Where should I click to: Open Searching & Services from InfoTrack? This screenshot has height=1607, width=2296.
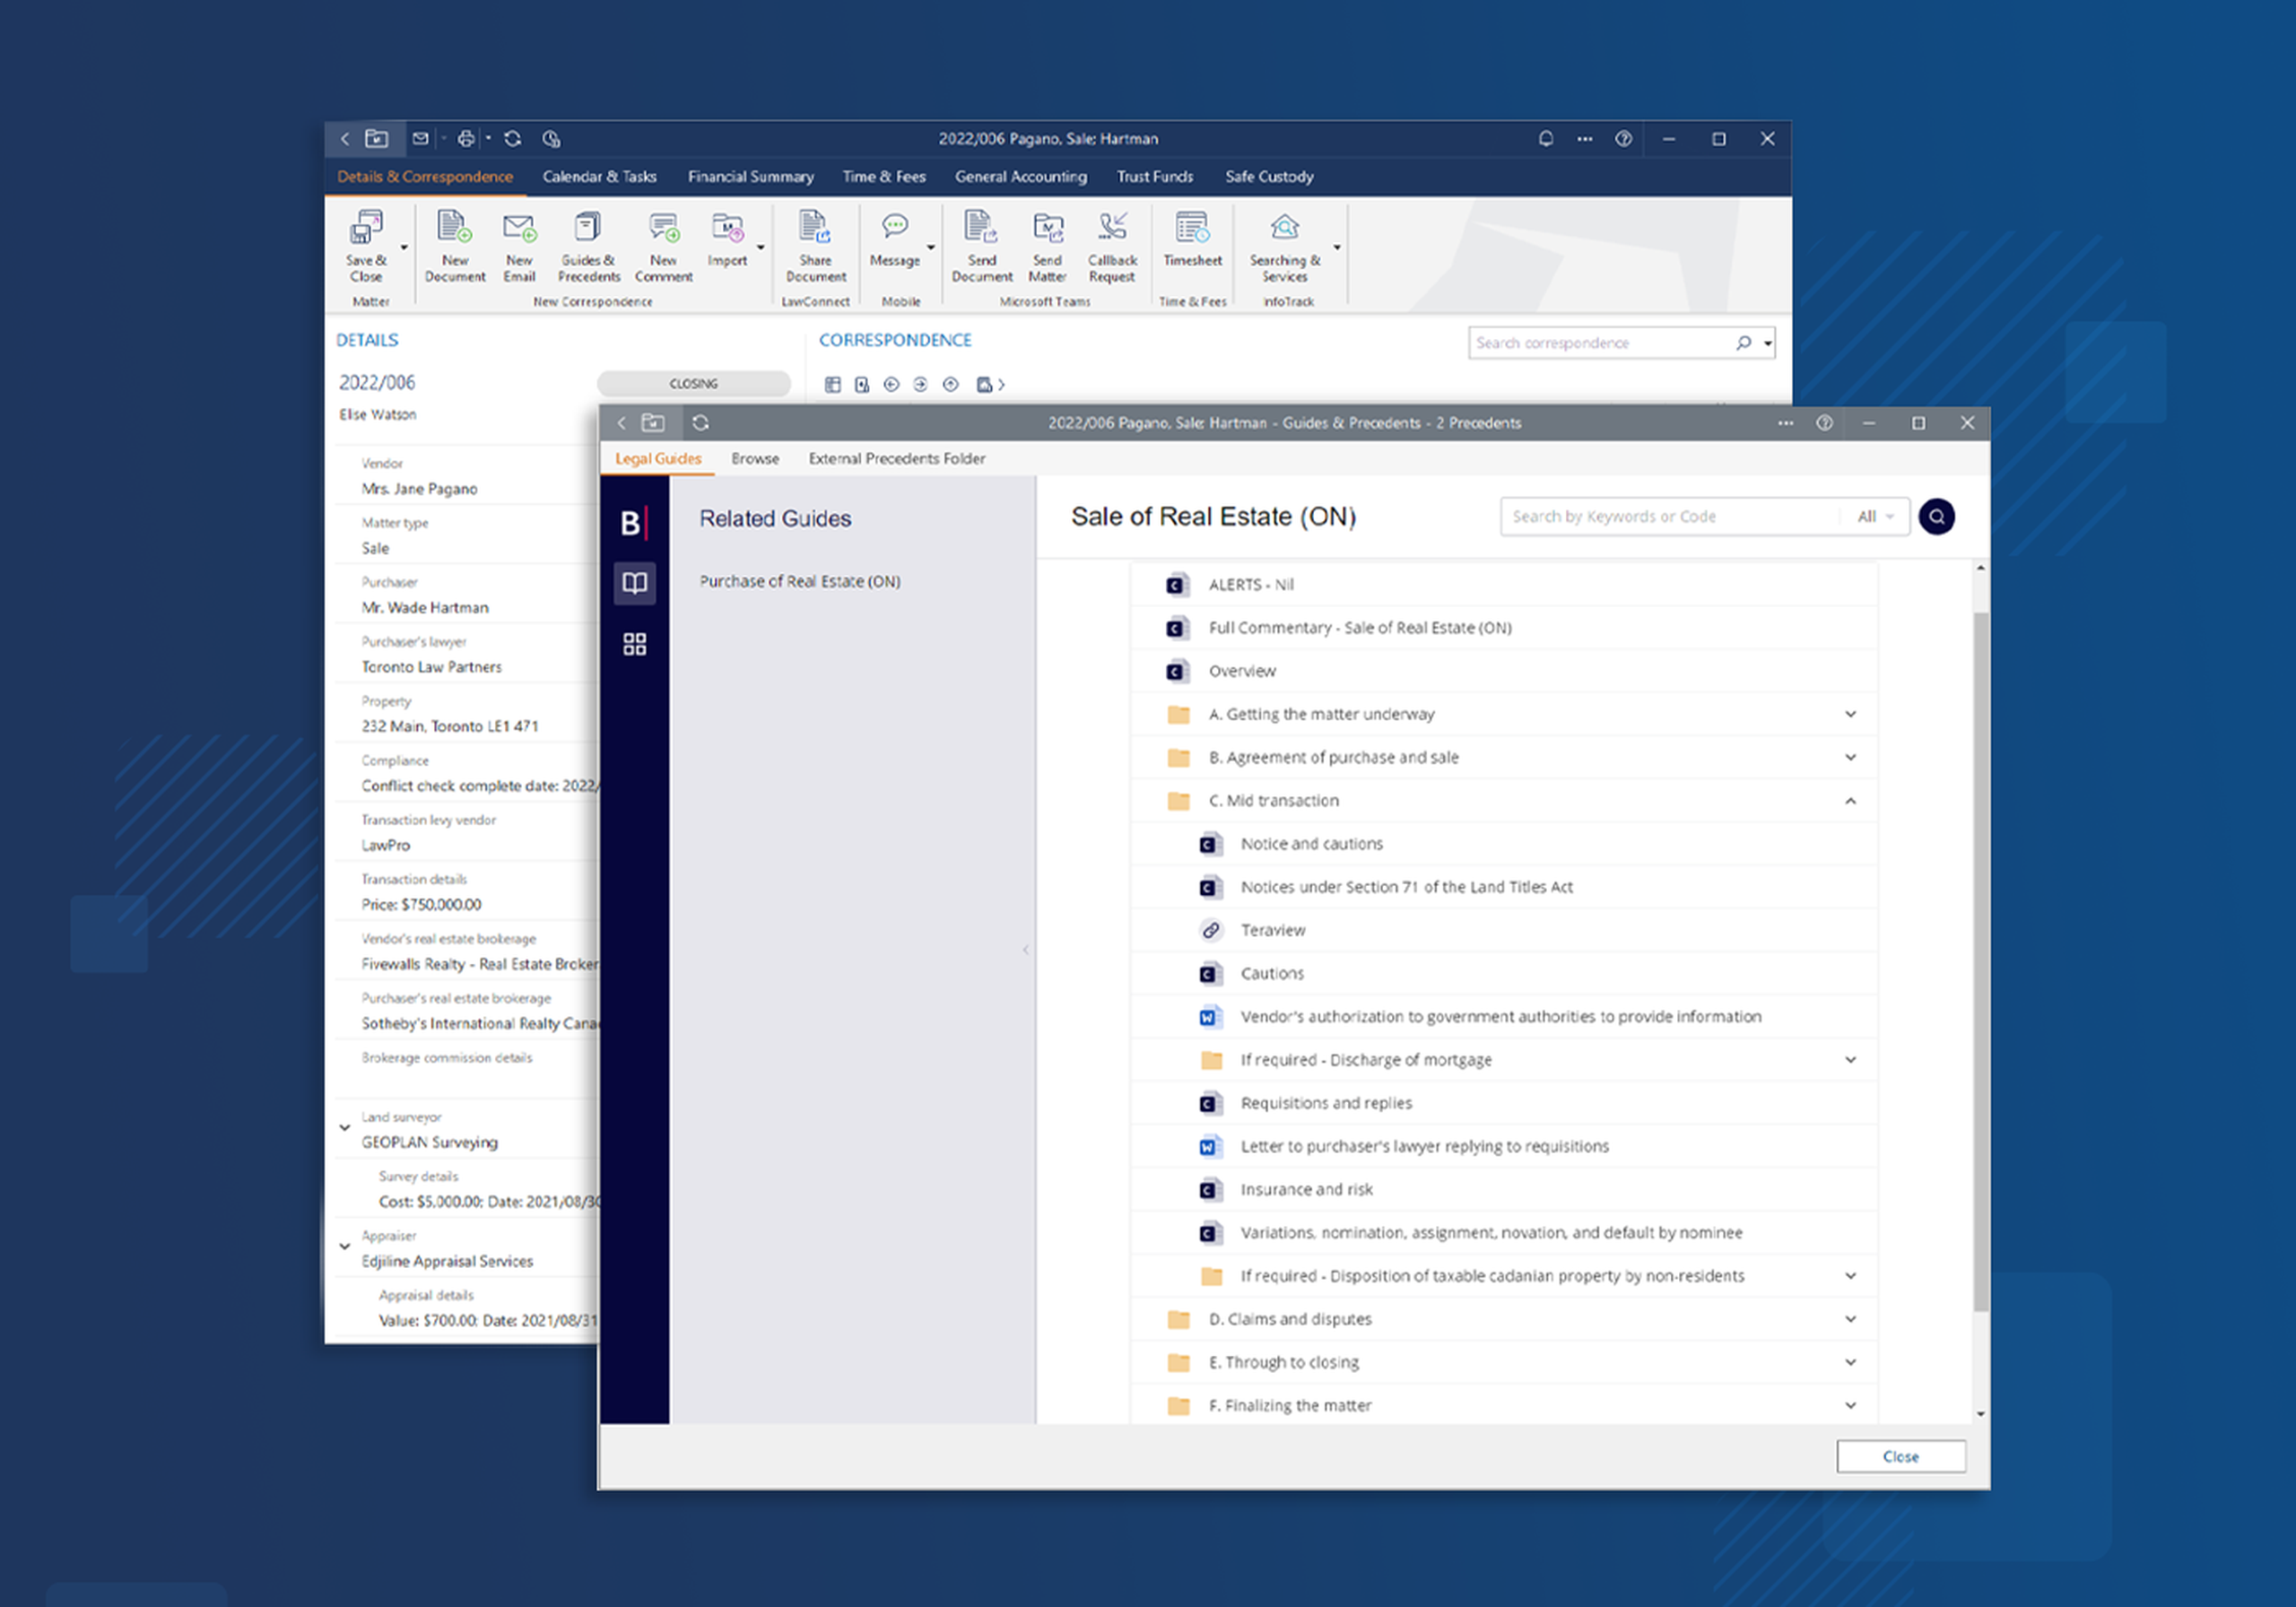[1283, 247]
